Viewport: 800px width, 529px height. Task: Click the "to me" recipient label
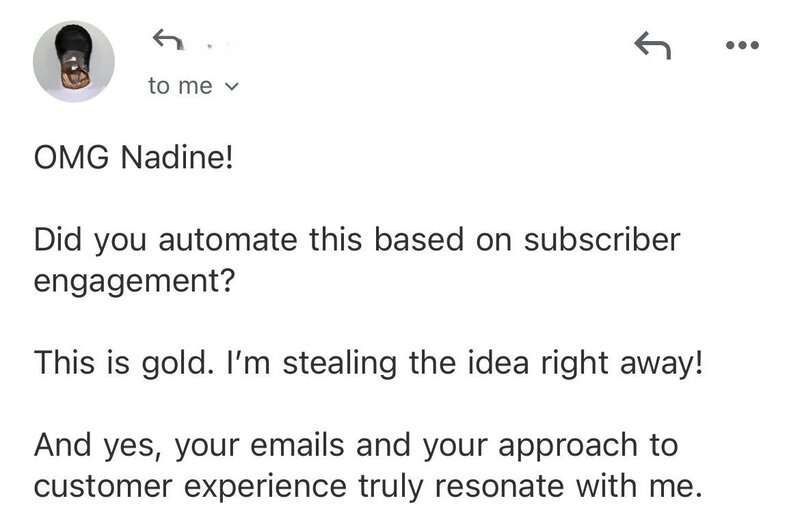click(180, 86)
